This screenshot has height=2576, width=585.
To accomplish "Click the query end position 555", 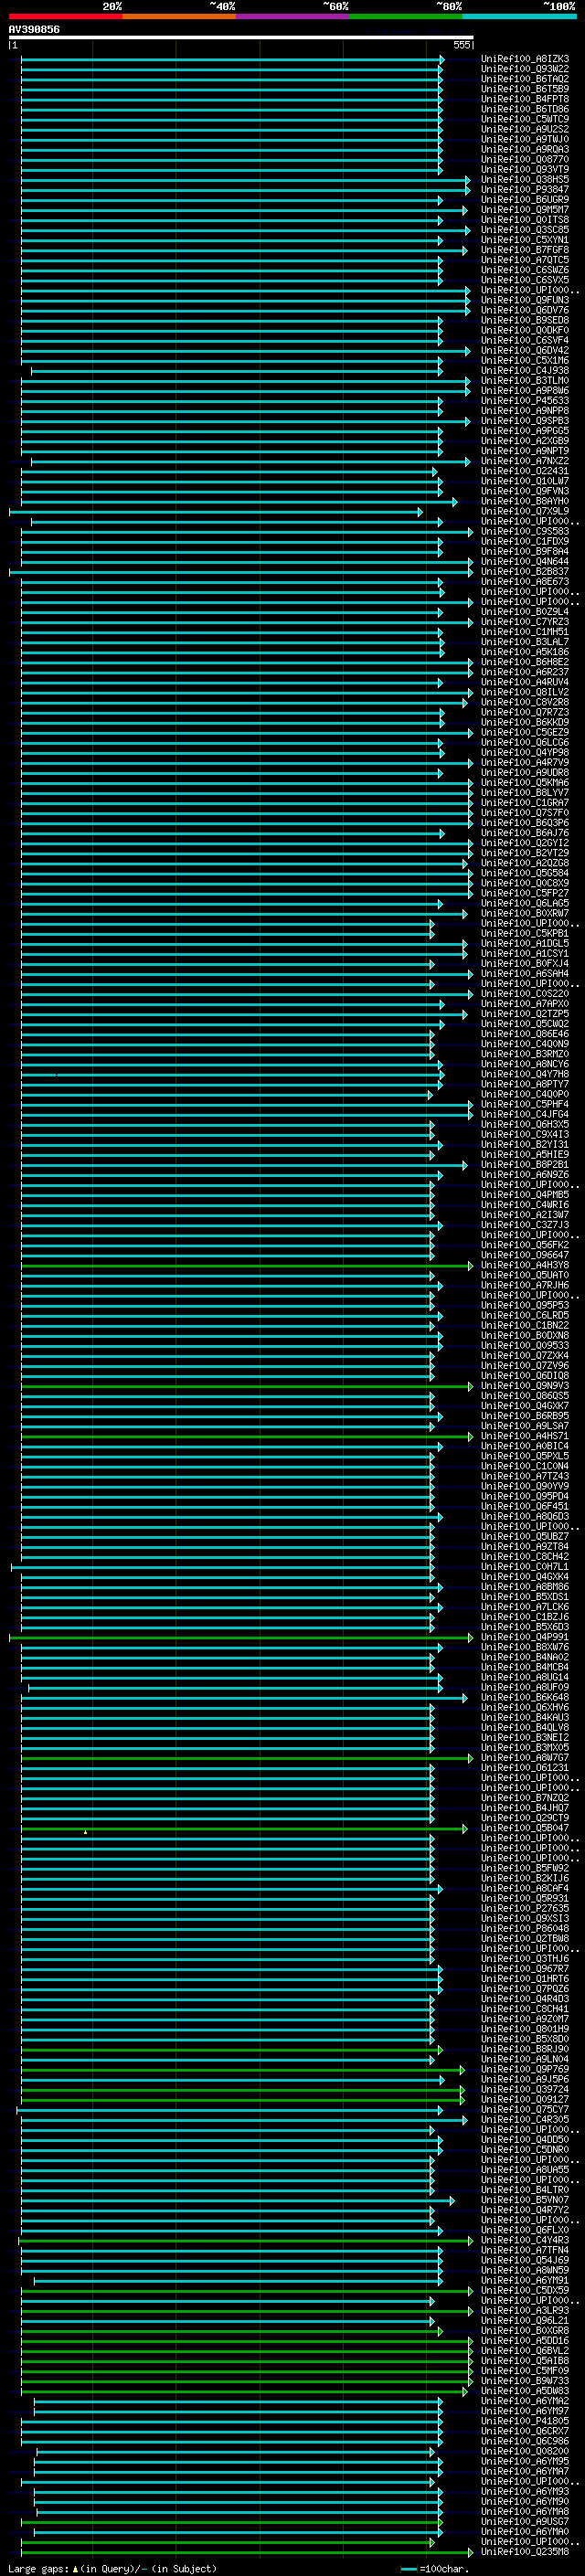I will (x=461, y=45).
